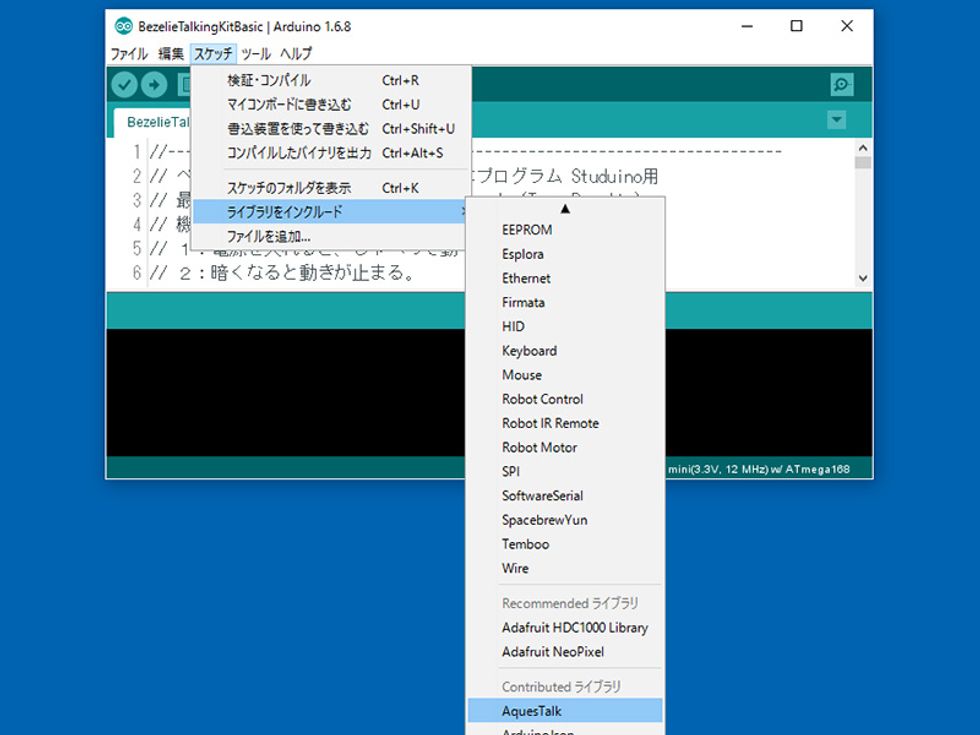Include the AquesTalk library

[x=531, y=711]
